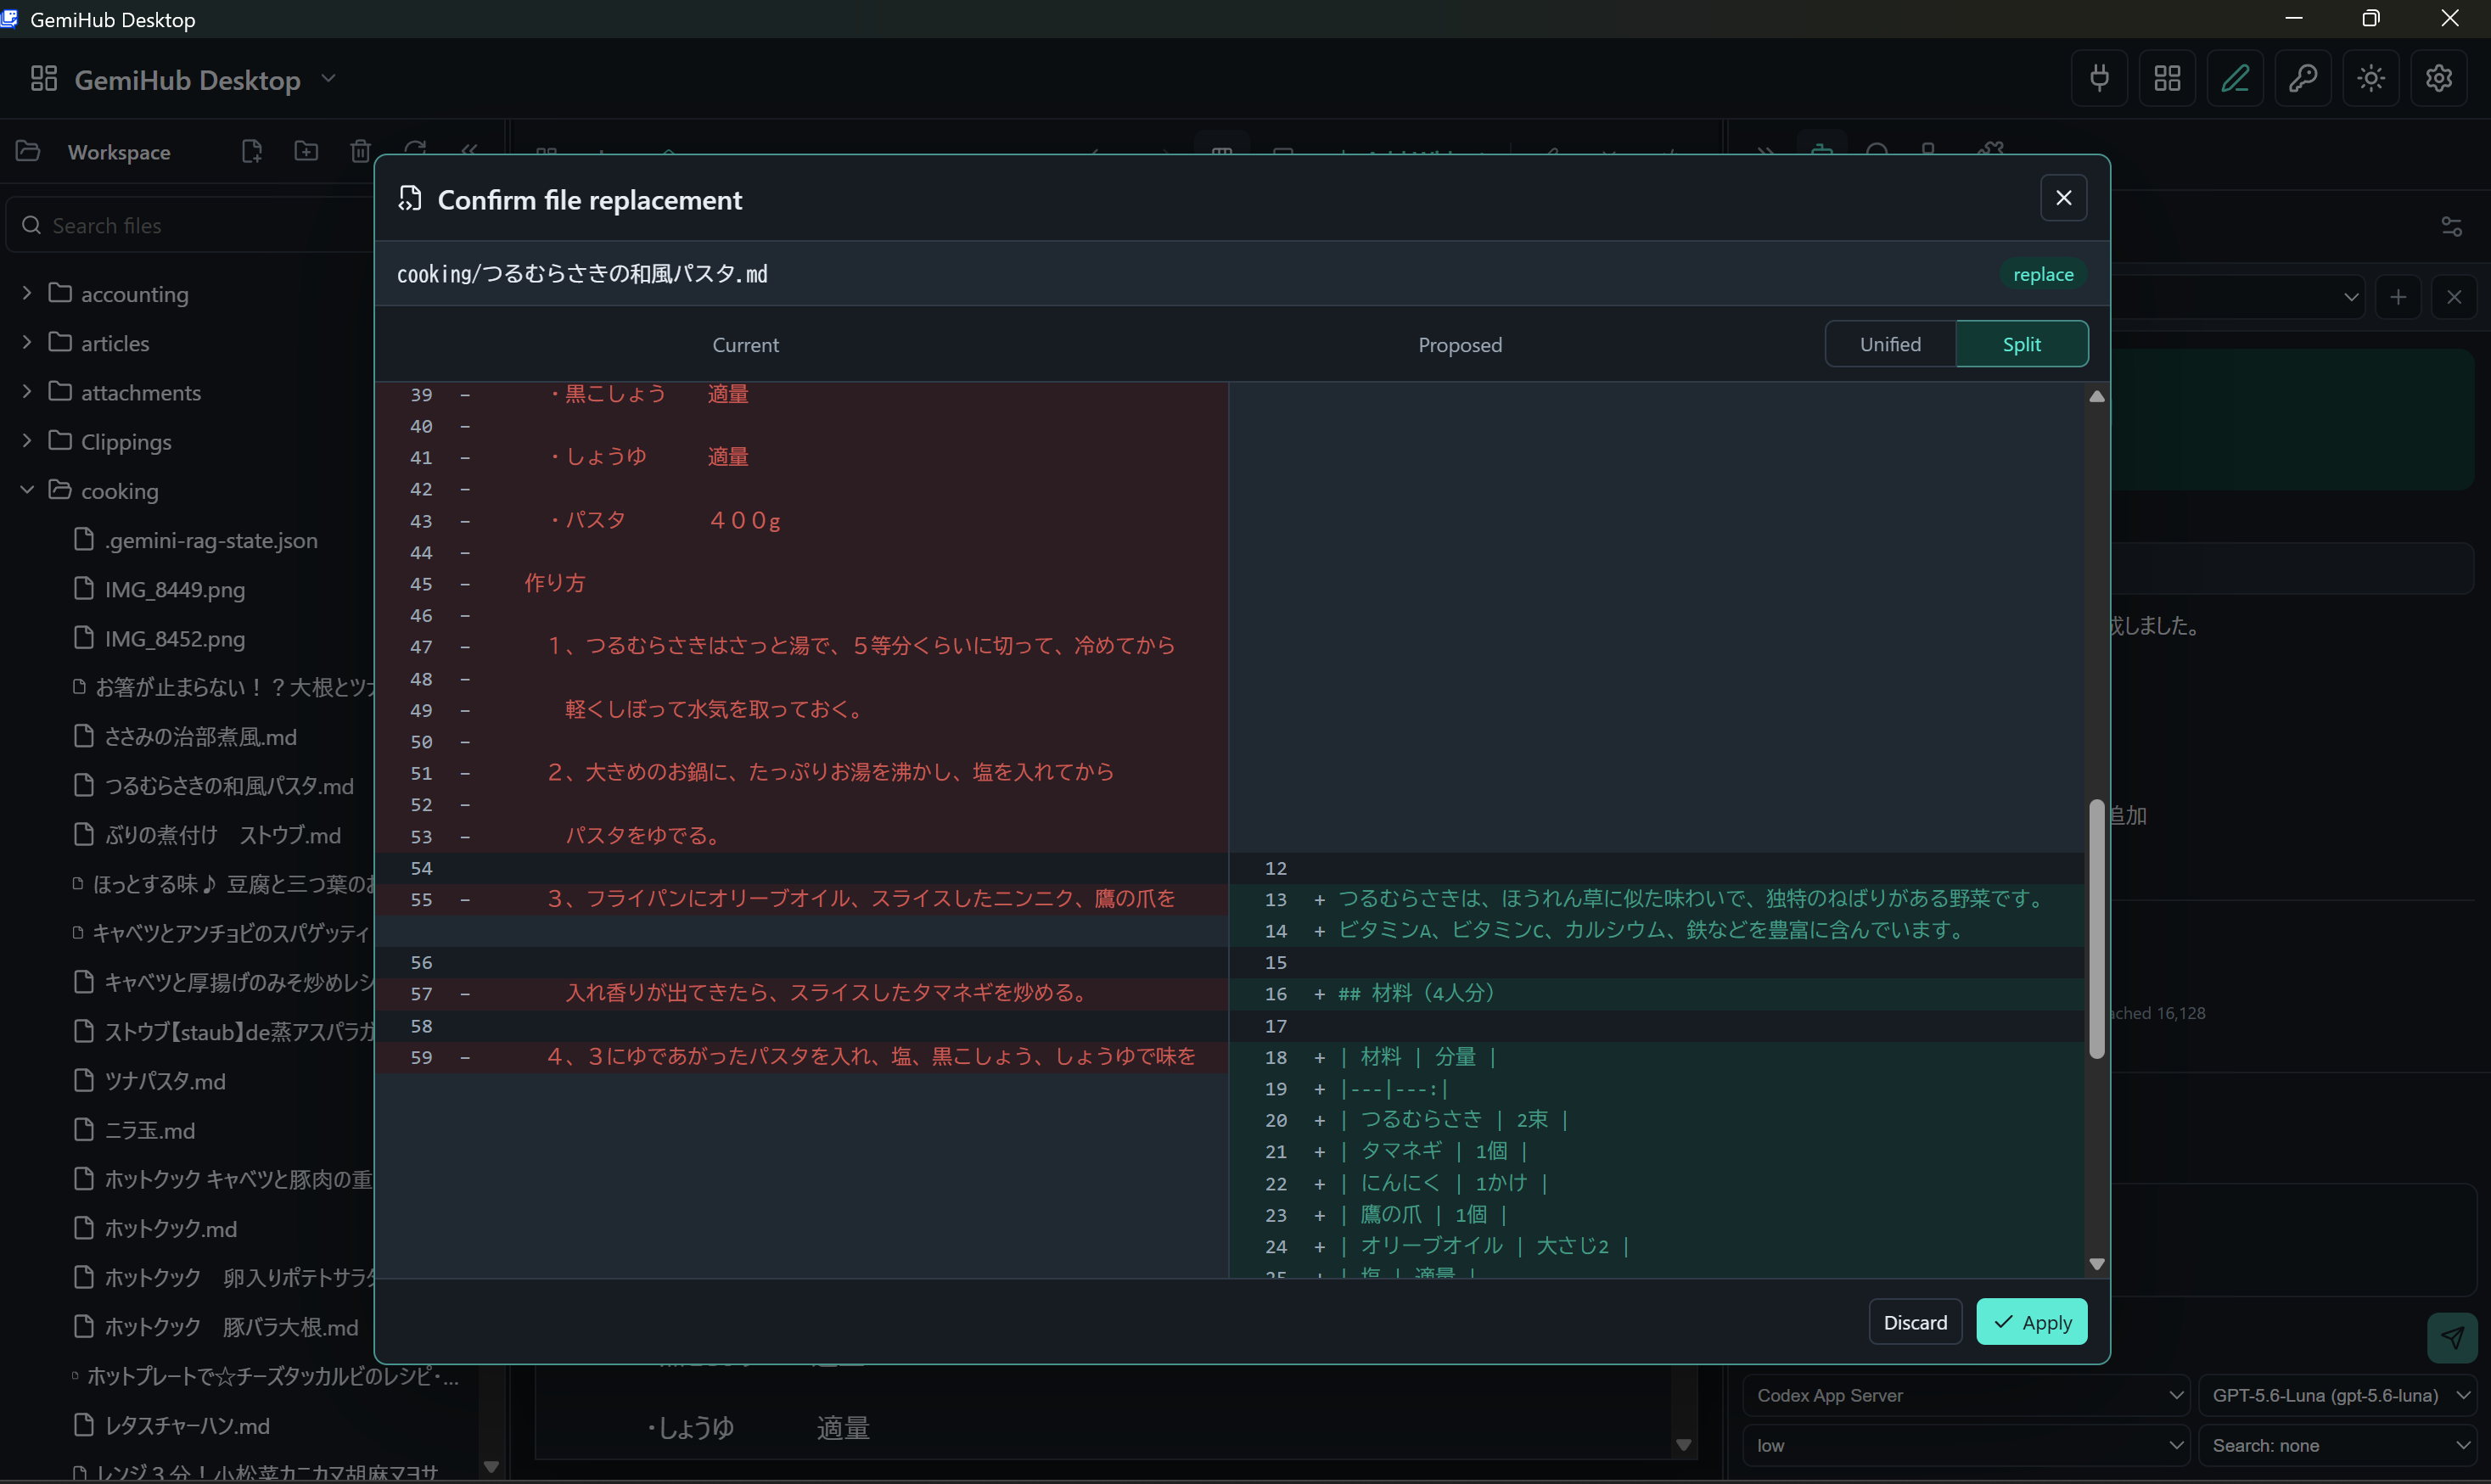Screen dimensions: 2491x1484
Task: Close the Confirm file replacement dialog
Action: [x=2063, y=198]
